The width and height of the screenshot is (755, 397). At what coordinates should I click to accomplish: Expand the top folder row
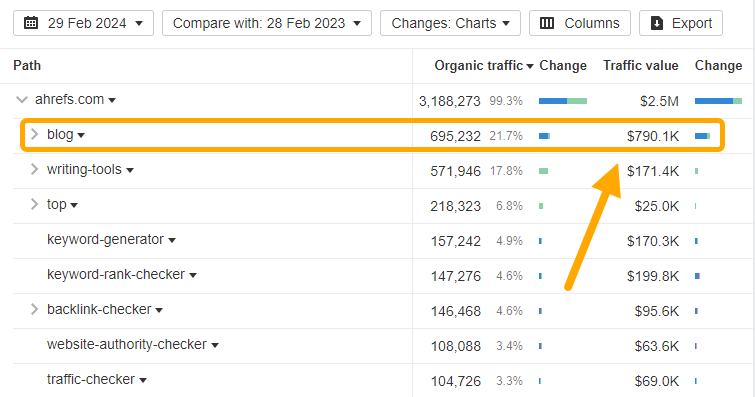point(34,204)
